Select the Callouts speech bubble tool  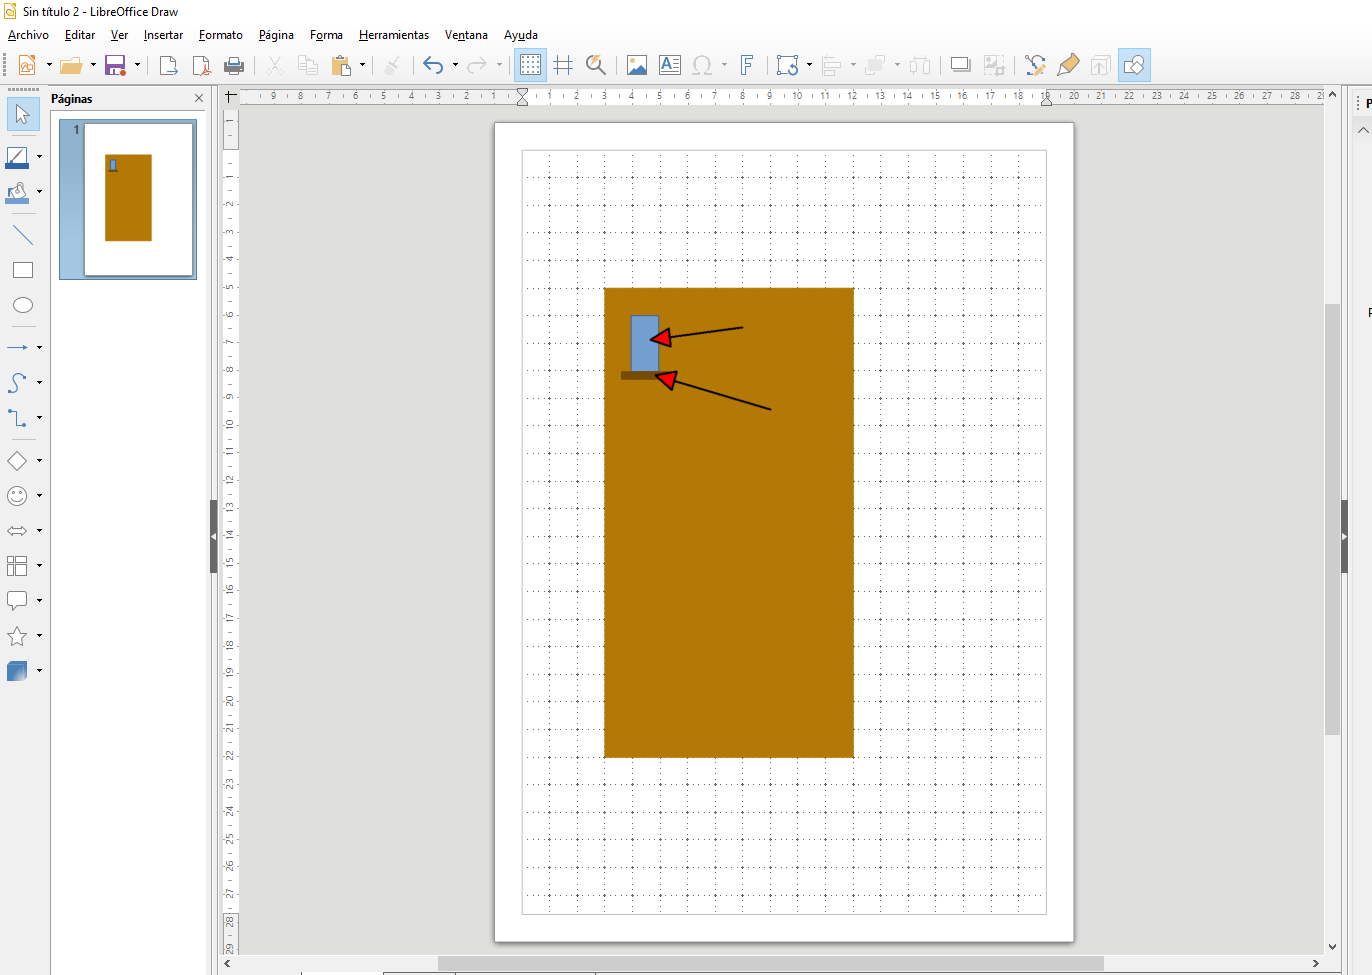[x=18, y=600]
